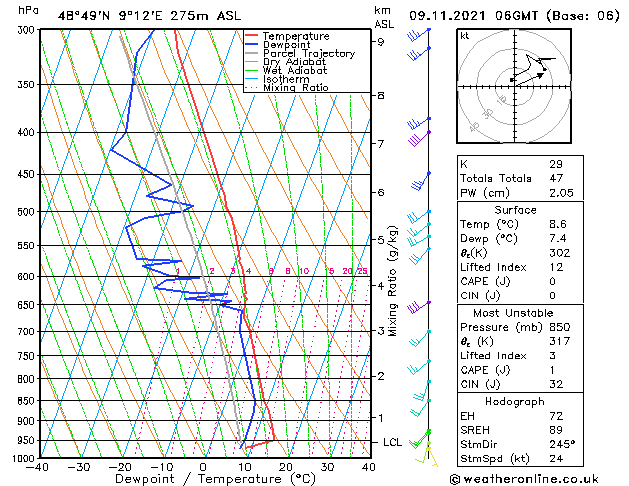The width and height of the screenshot is (629, 486).
Task: Click the purple wind barb near 650 hPa
Action: pos(418,307)
